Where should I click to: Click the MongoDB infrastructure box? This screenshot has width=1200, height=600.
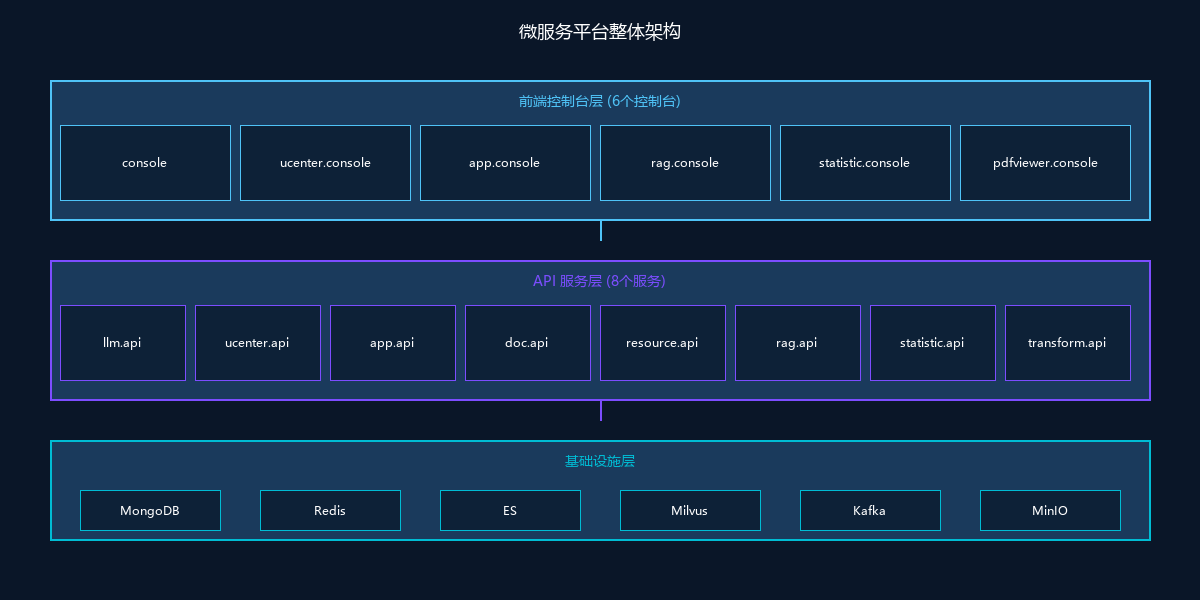150,510
